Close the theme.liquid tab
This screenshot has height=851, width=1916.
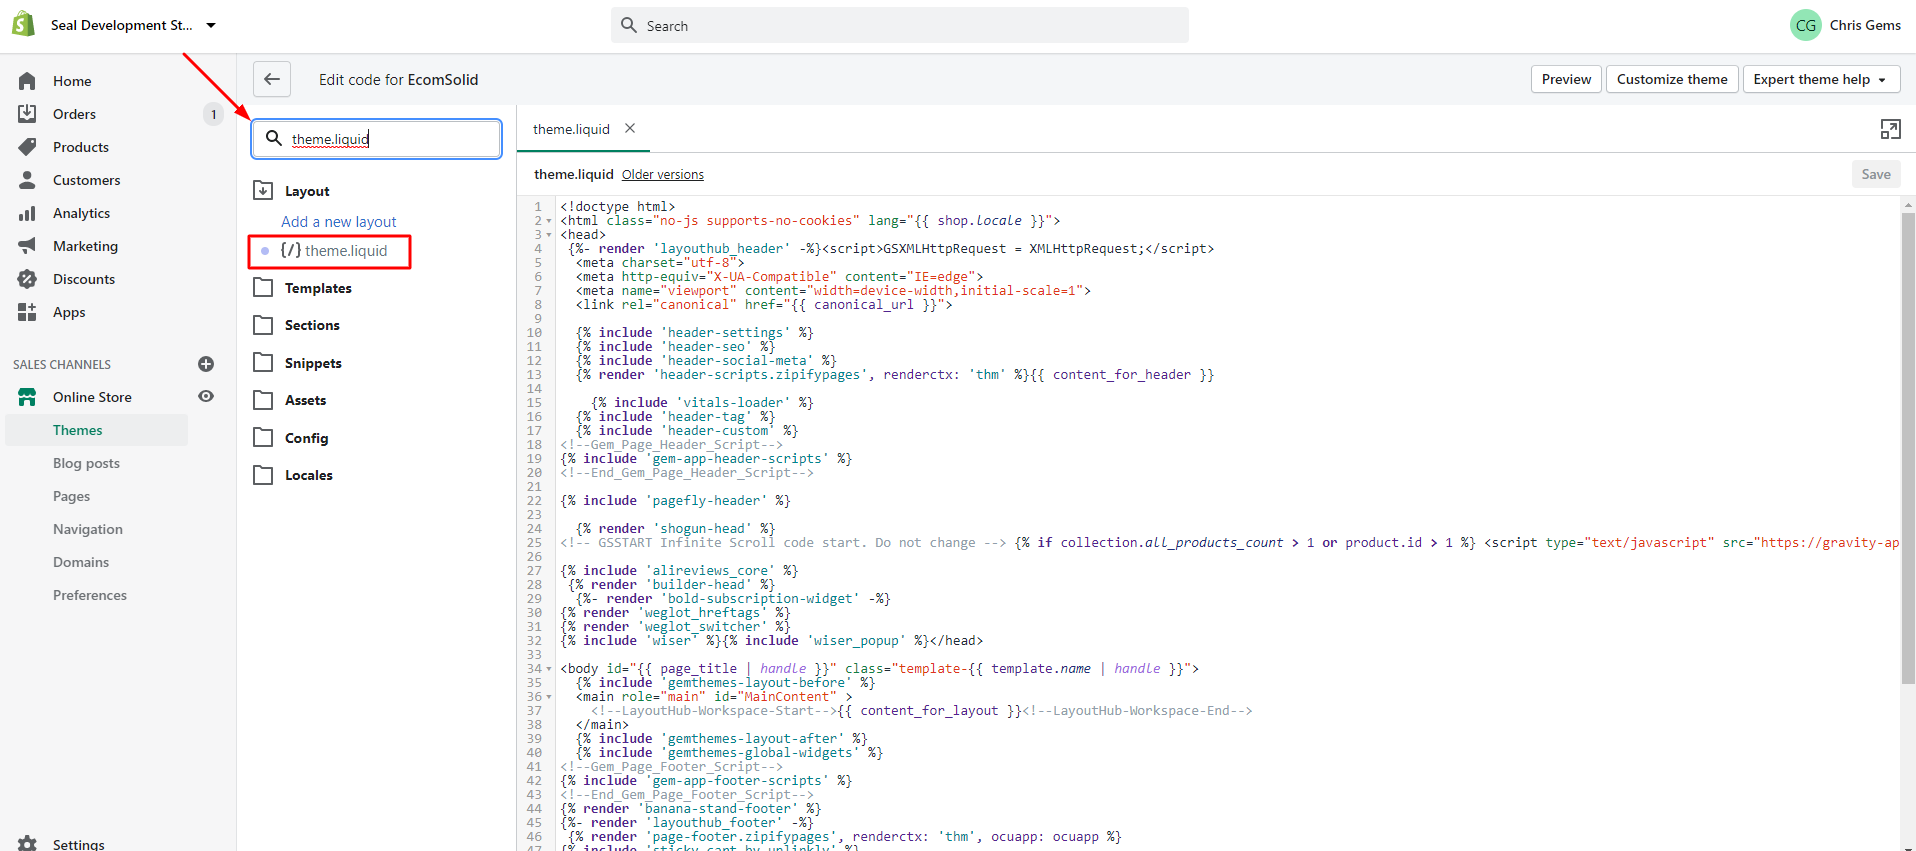click(x=630, y=128)
